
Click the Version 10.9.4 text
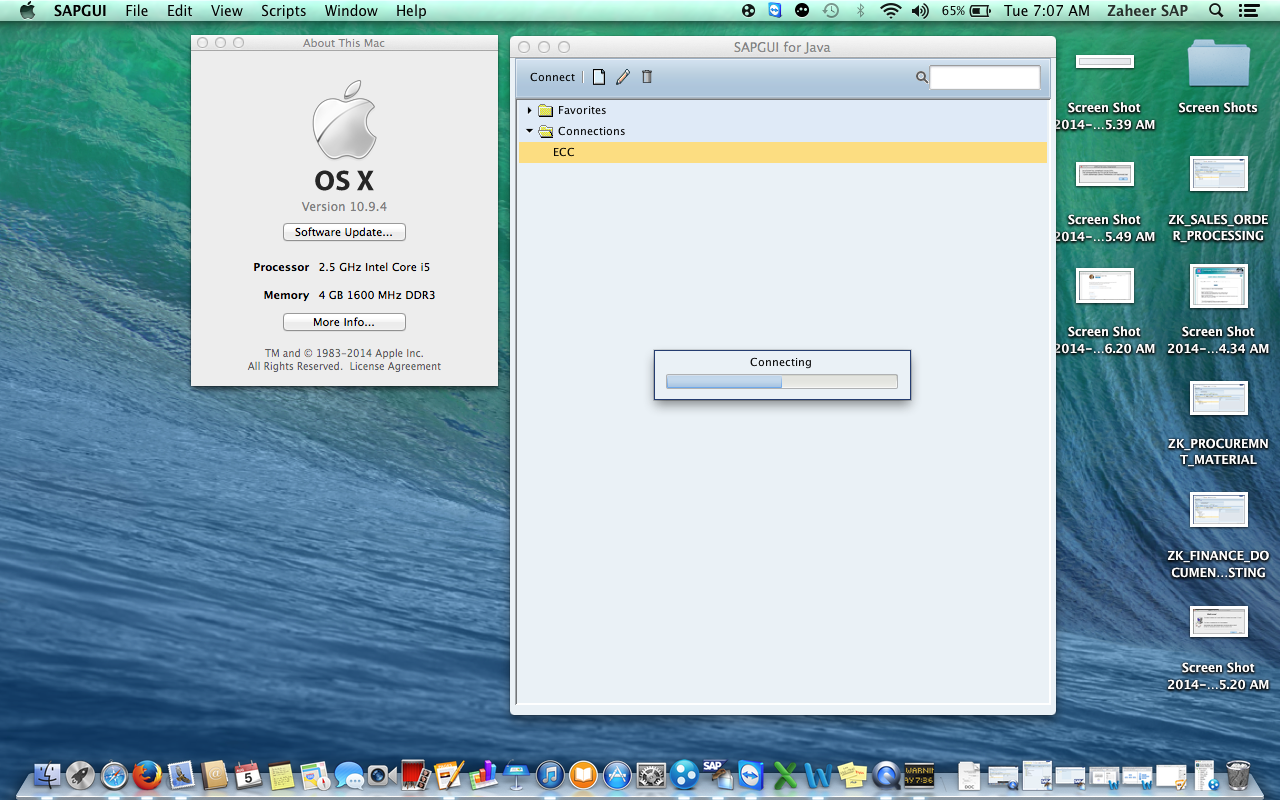(x=344, y=207)
